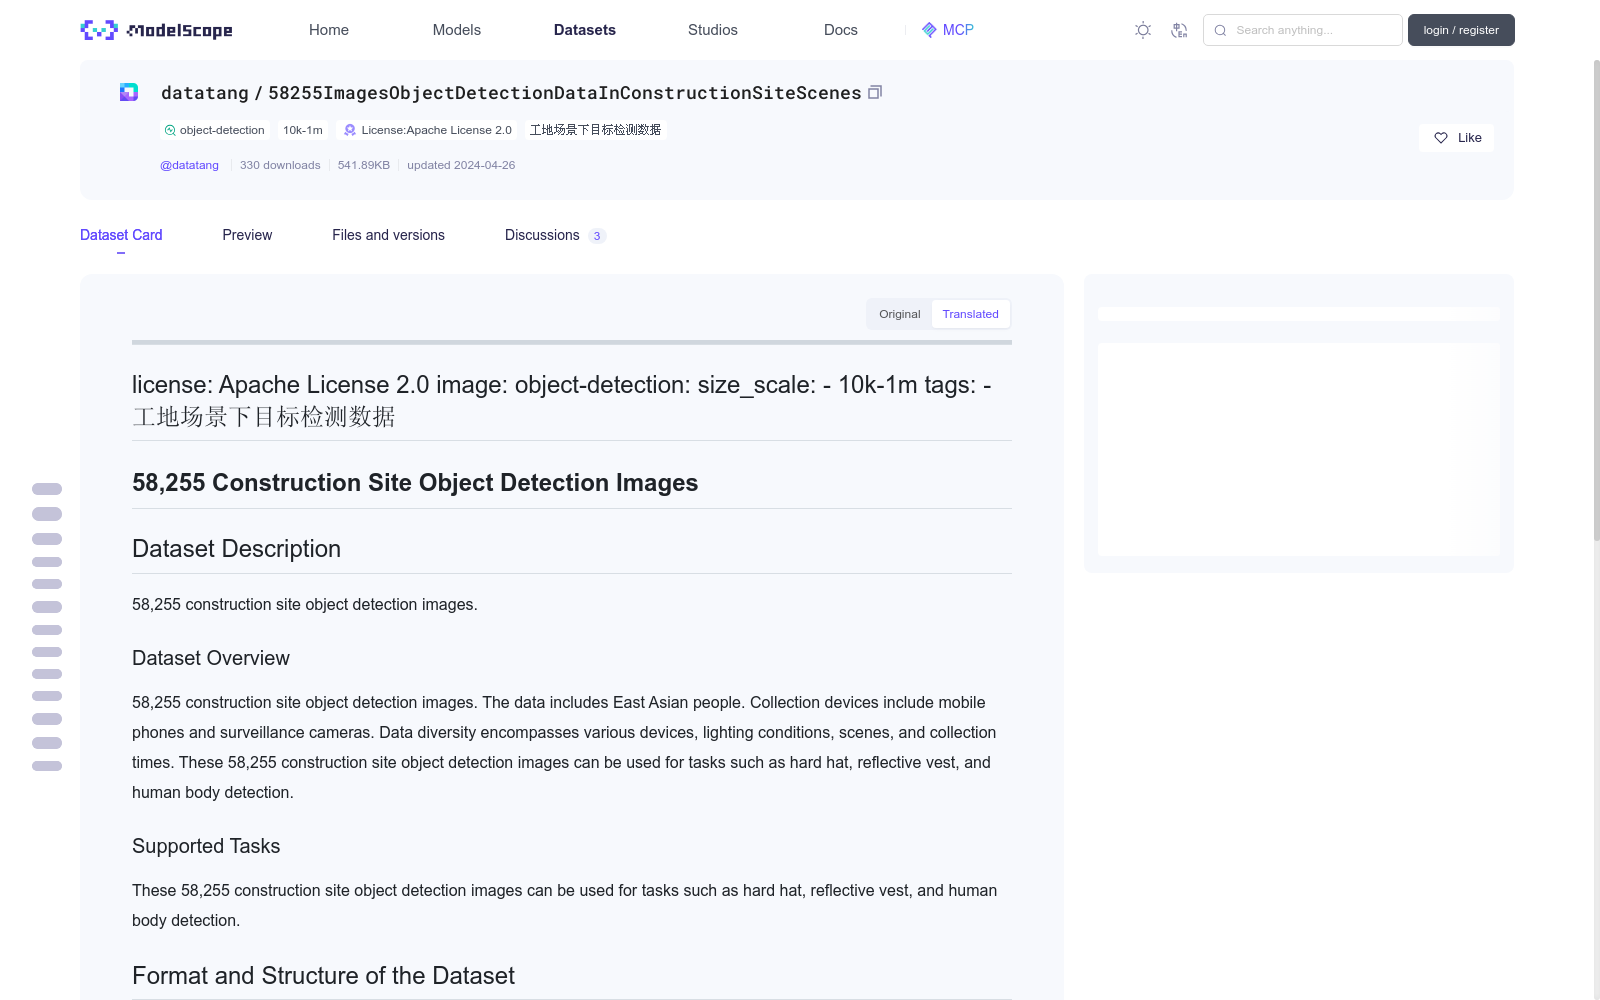1600x1000 pixels.
Task: Click the Dataset Overview heading
Action: (x=211, y=658)
